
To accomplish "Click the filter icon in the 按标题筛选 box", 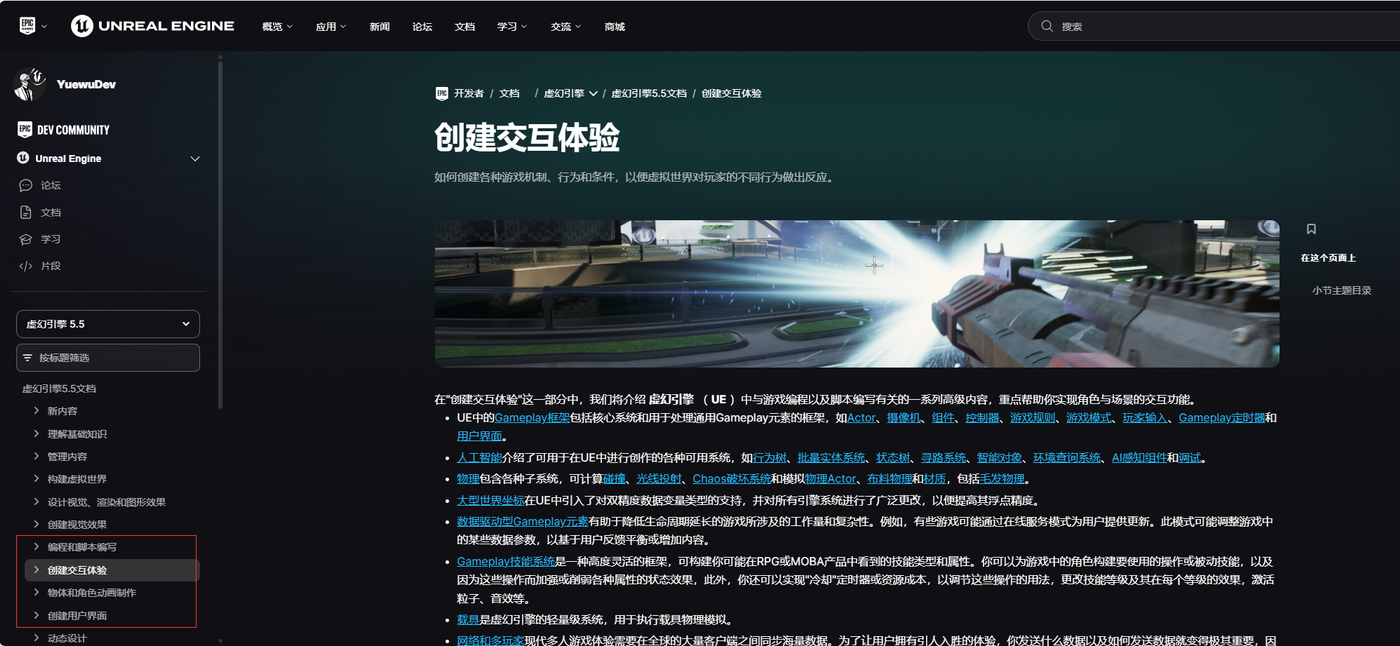I will tap(29, 358).
